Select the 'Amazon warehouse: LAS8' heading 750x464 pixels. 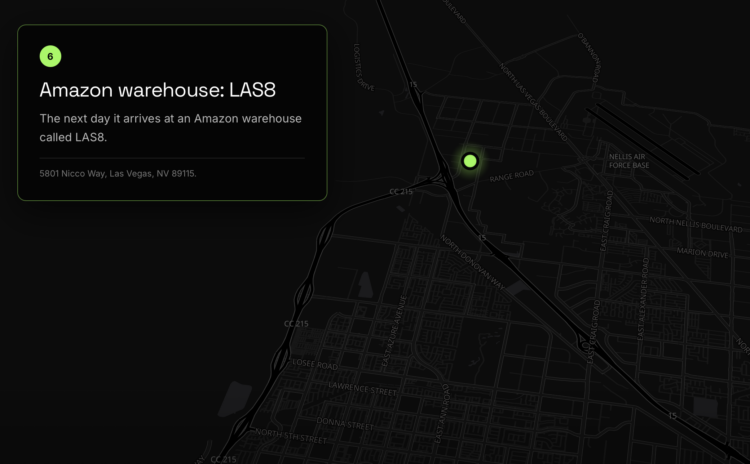(x=157, y=90)
